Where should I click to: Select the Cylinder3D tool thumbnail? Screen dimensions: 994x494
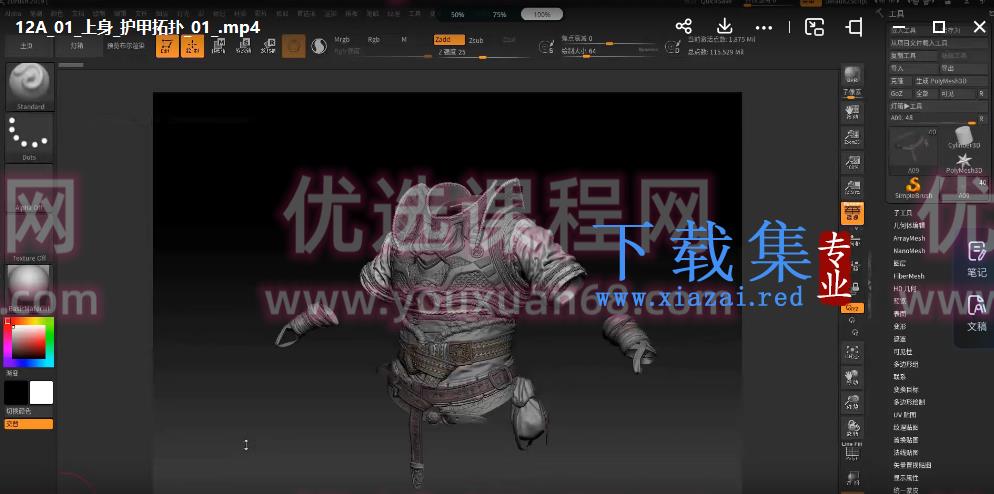click(x=964, y=138)
